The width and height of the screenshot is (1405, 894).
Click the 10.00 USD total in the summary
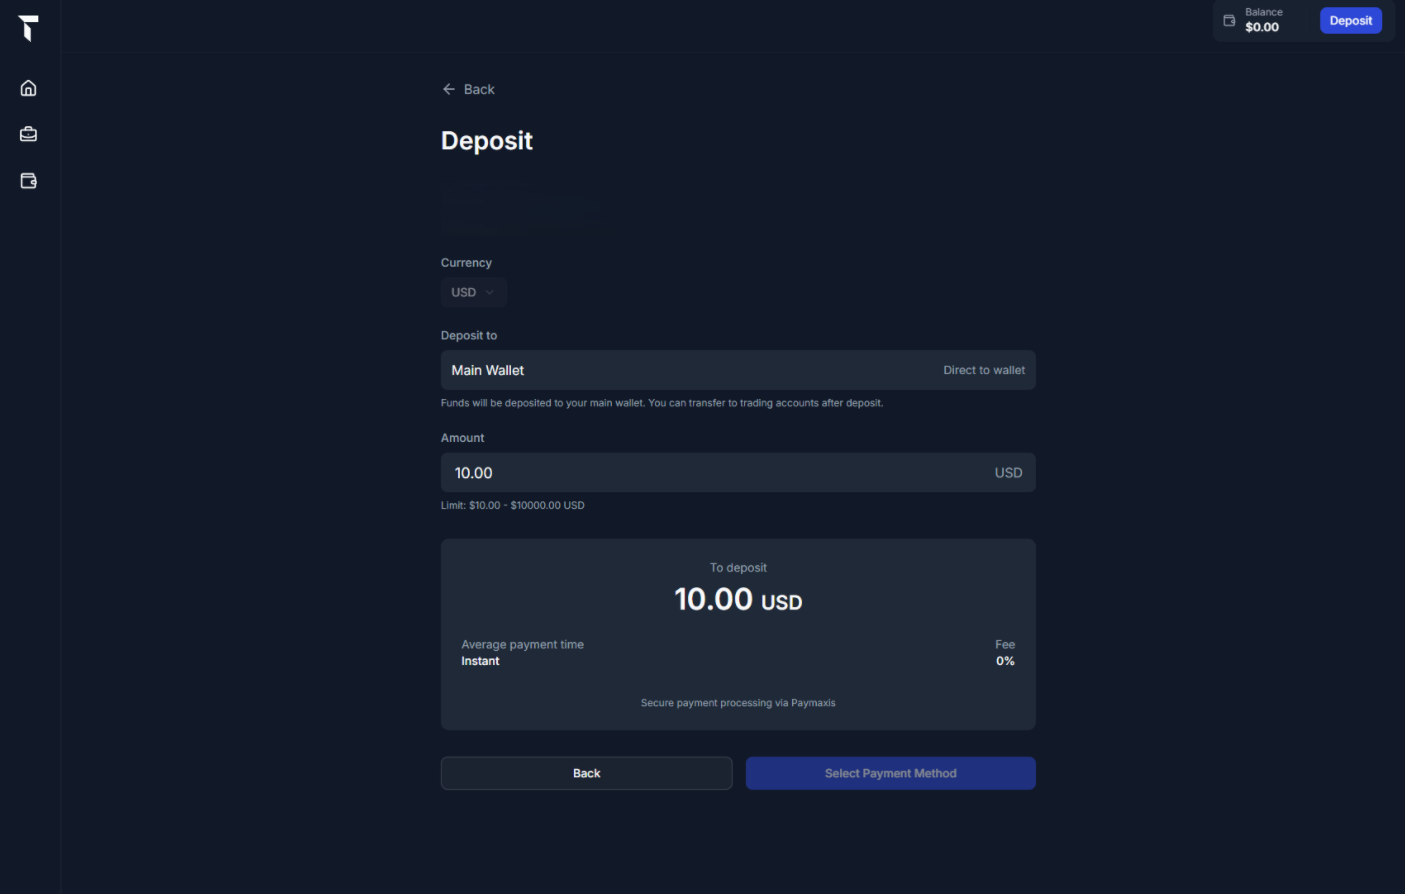738,600
